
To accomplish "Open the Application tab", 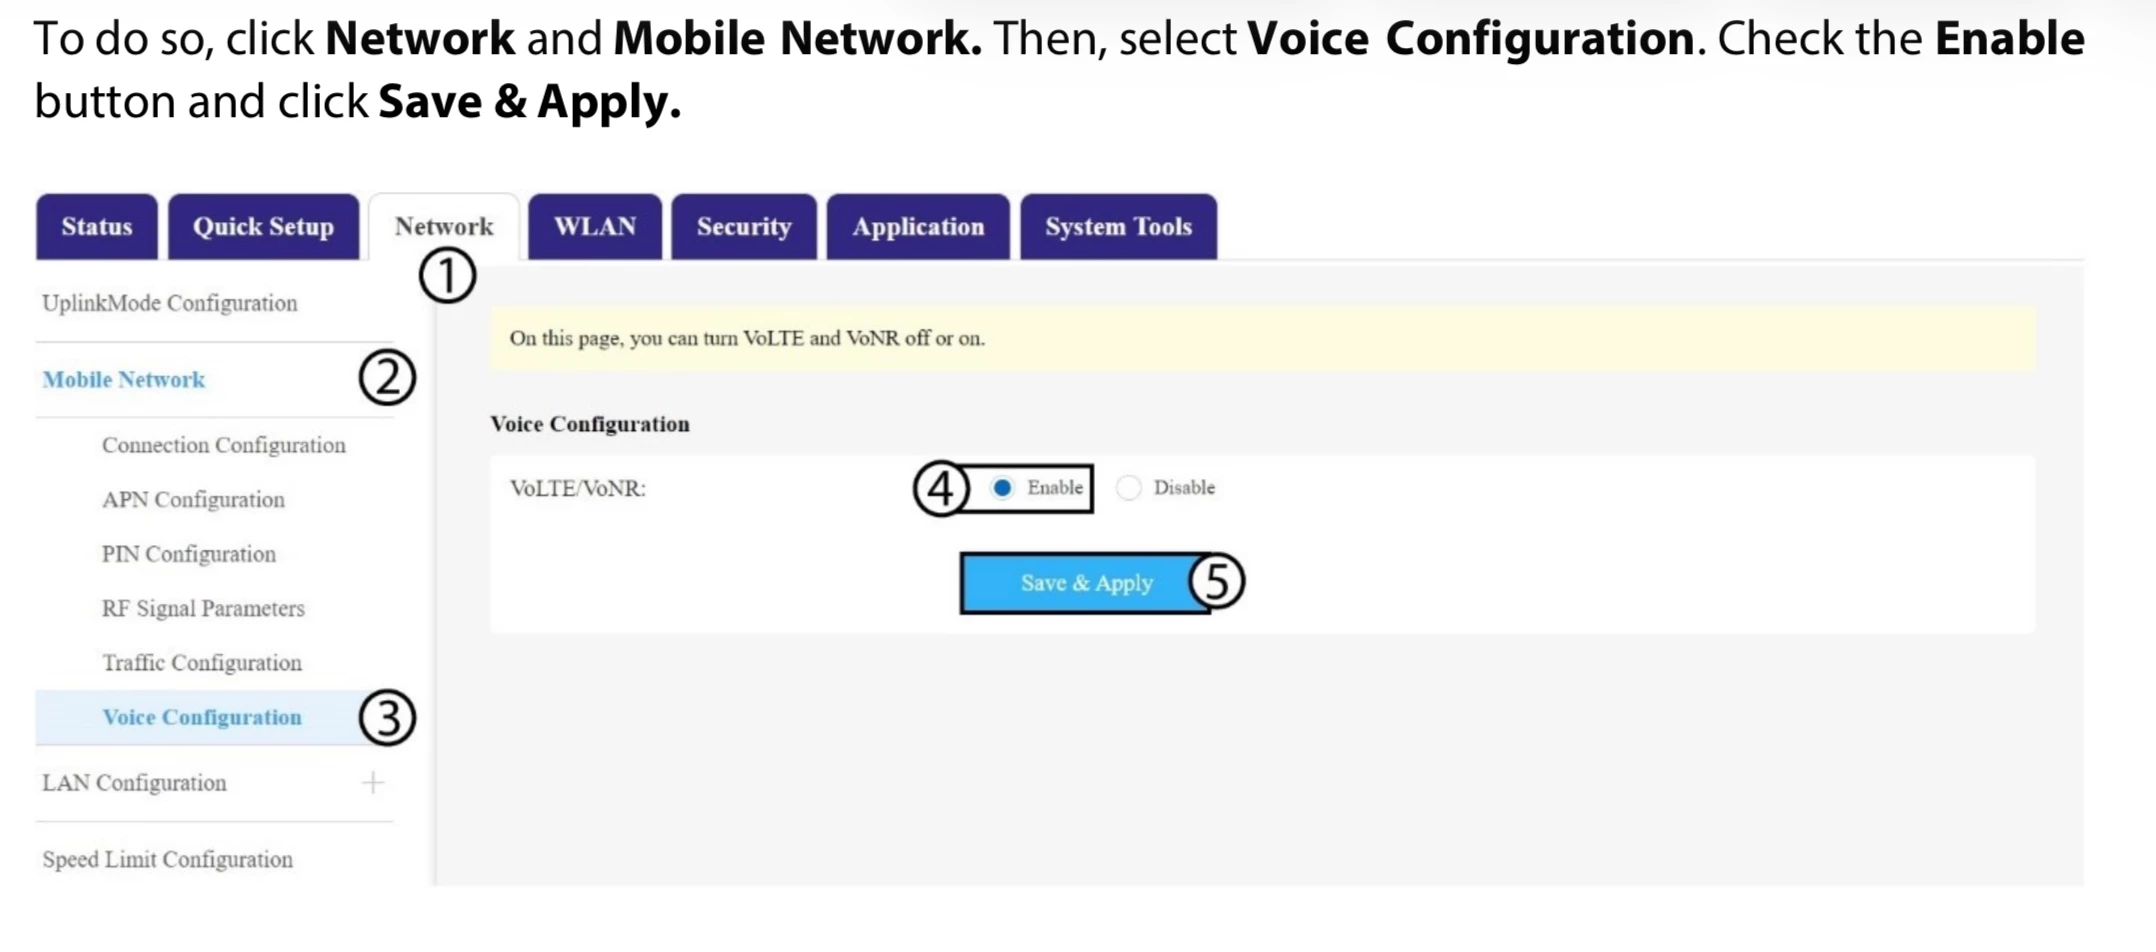I will click(x=918, y=227).
